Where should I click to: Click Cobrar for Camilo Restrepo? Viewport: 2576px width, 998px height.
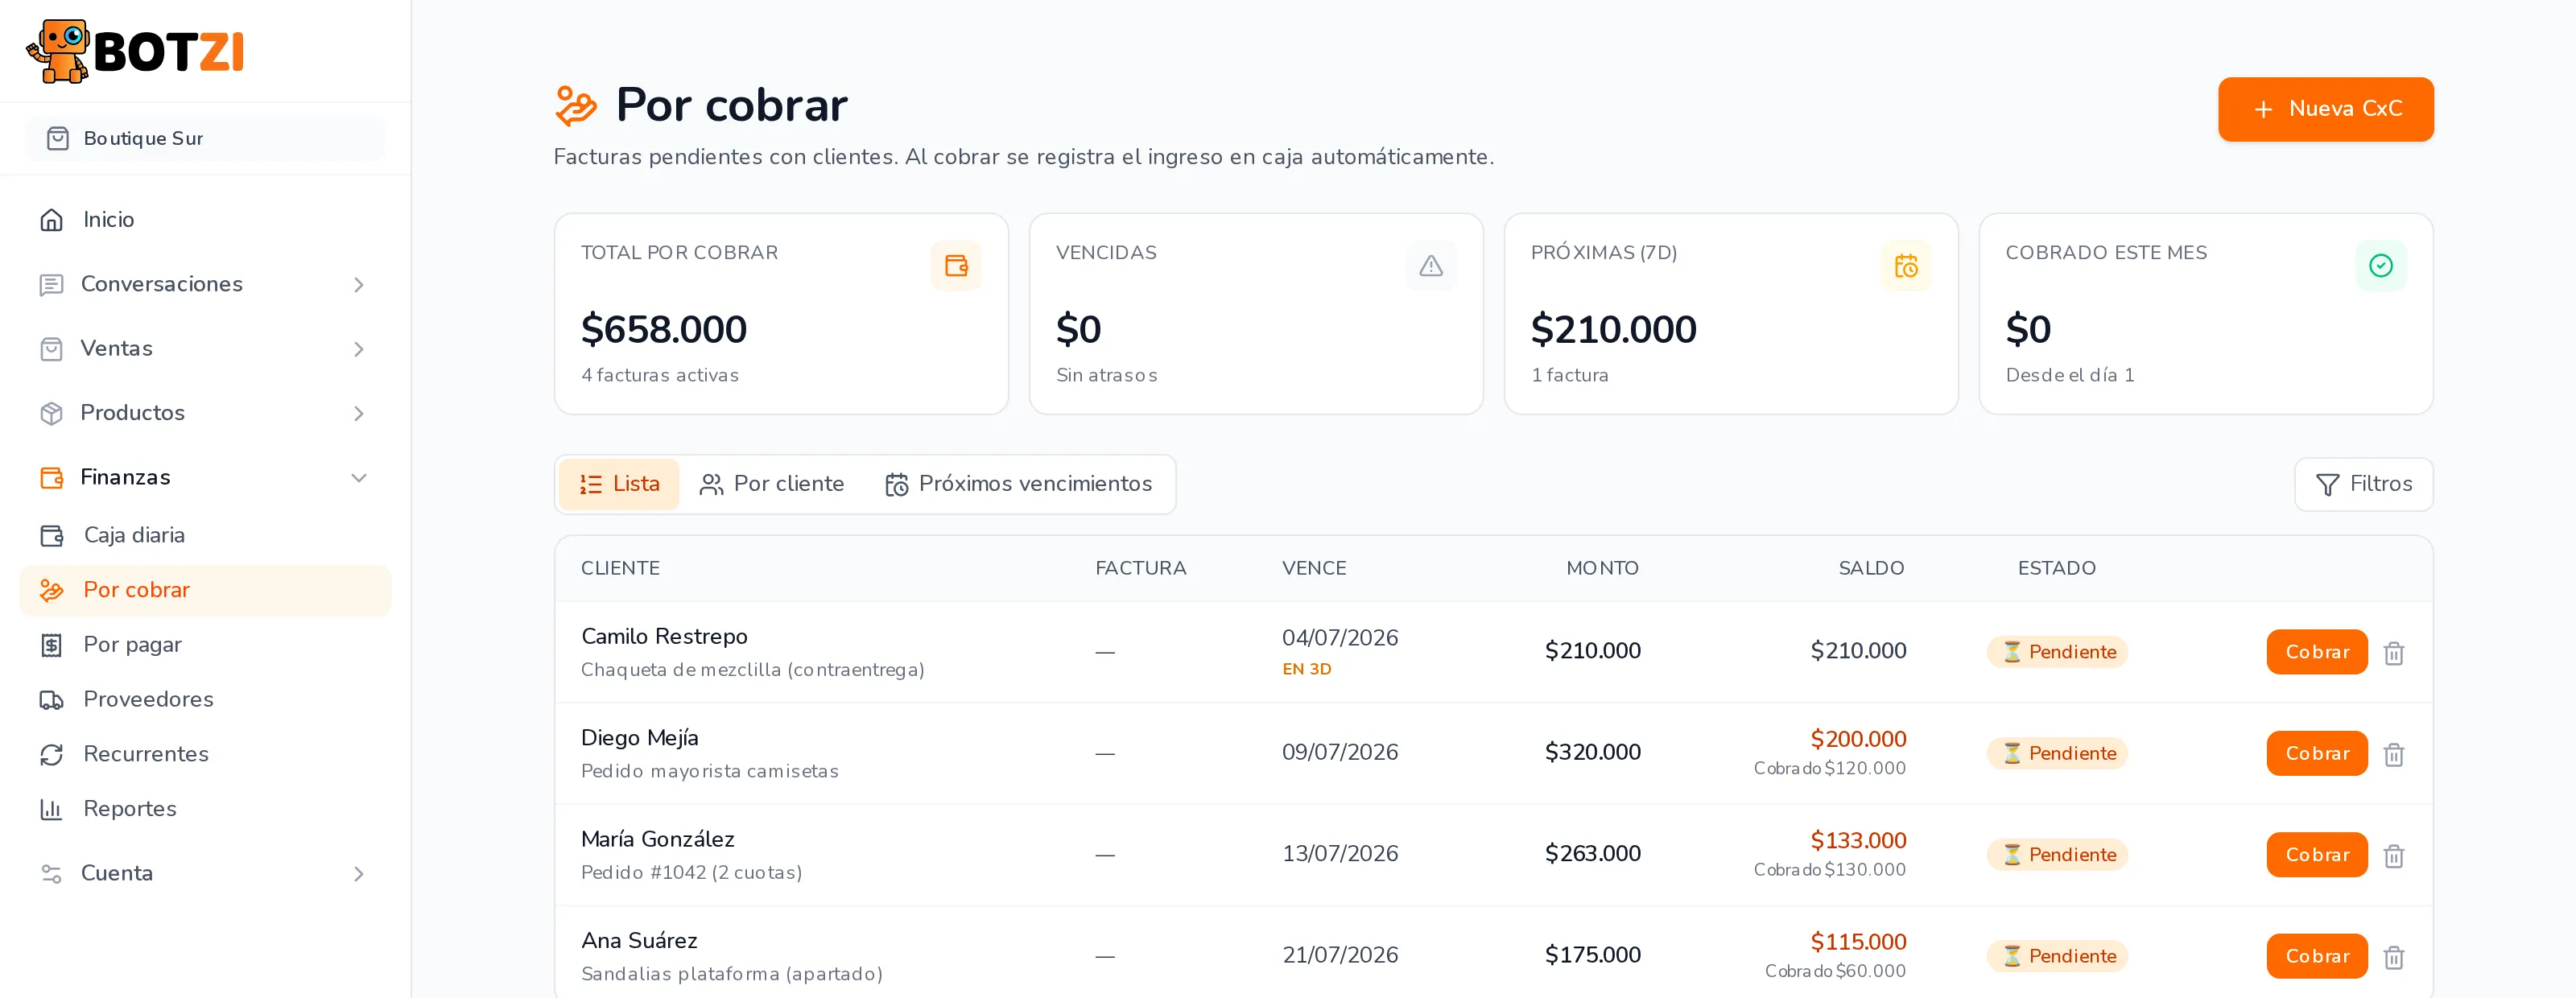point(2316,652)
